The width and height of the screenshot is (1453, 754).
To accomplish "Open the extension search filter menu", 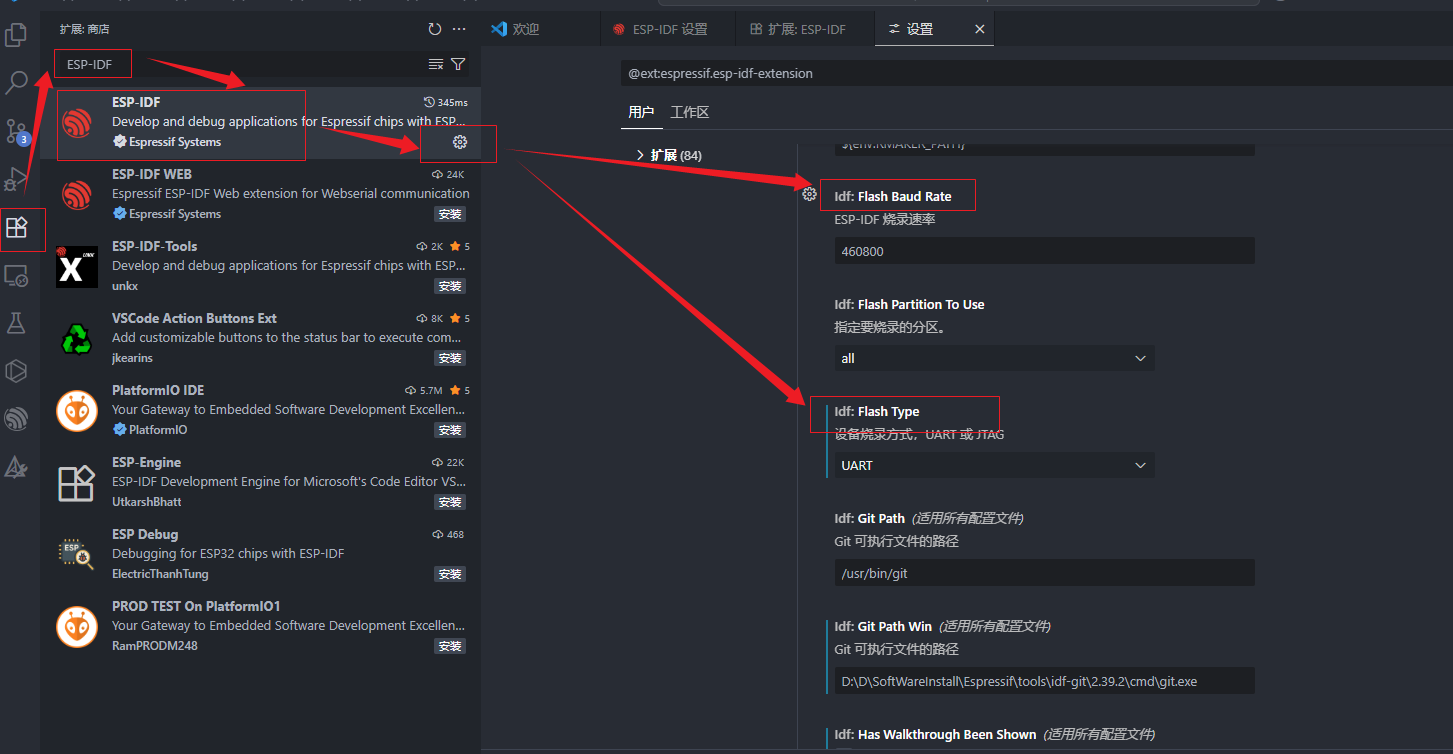I will click(458, 64).
